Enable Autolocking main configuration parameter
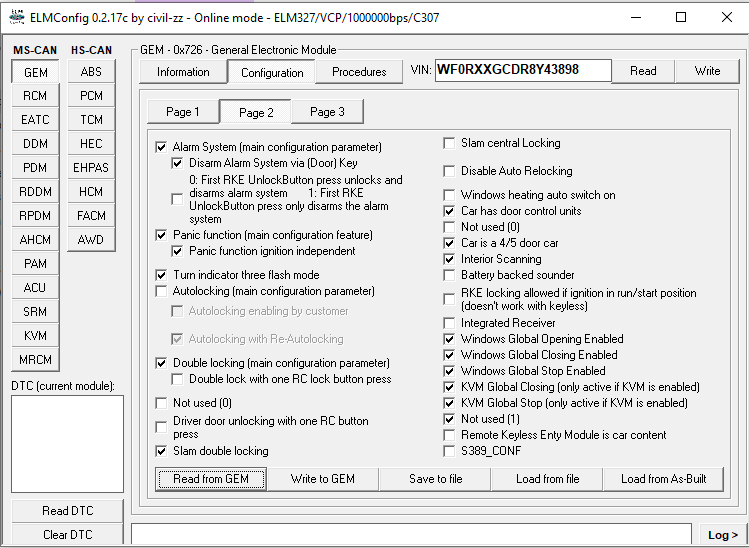Screen dimensions: 749x548 (x=162, y=291)
